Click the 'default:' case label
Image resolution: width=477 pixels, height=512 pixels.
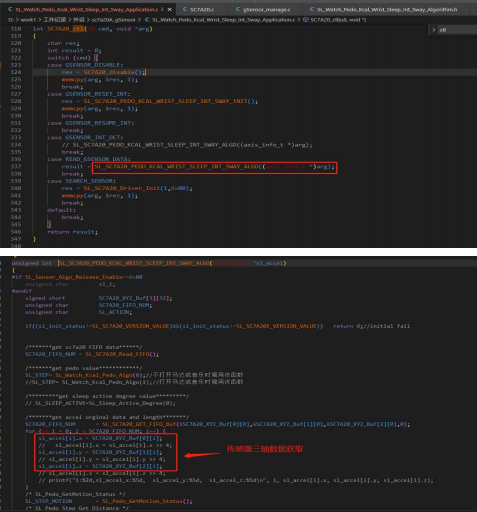(61, 210)
